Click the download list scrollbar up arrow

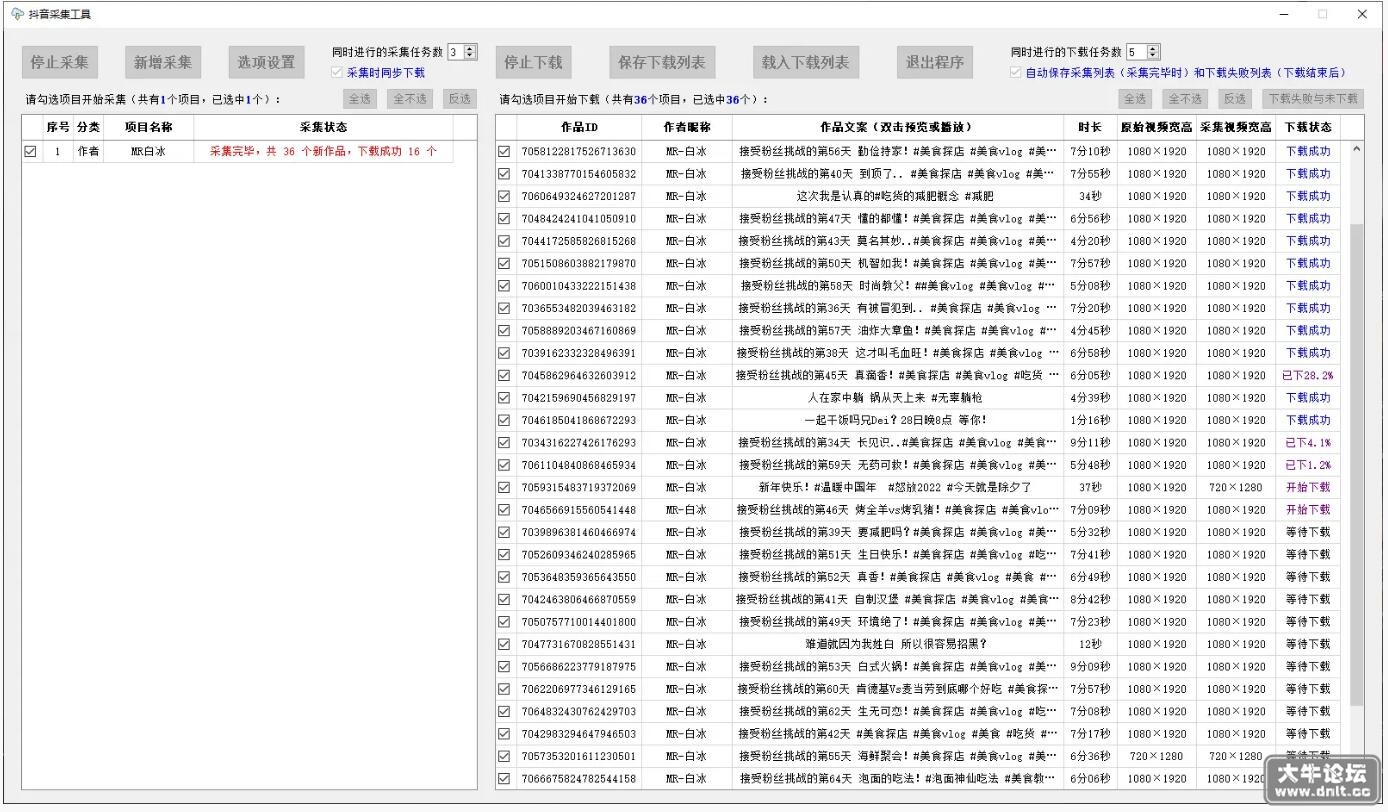[1357, 150]
